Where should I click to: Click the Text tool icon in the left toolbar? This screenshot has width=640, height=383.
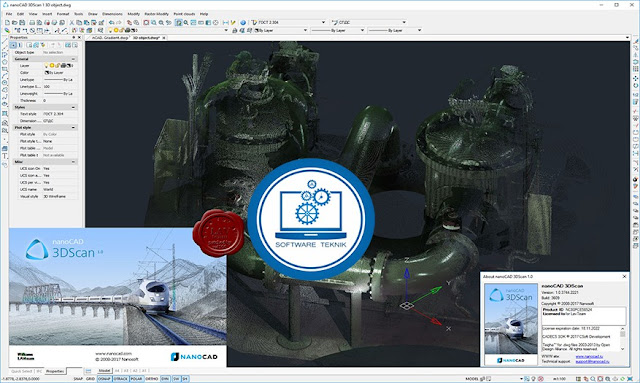[4, 156]
